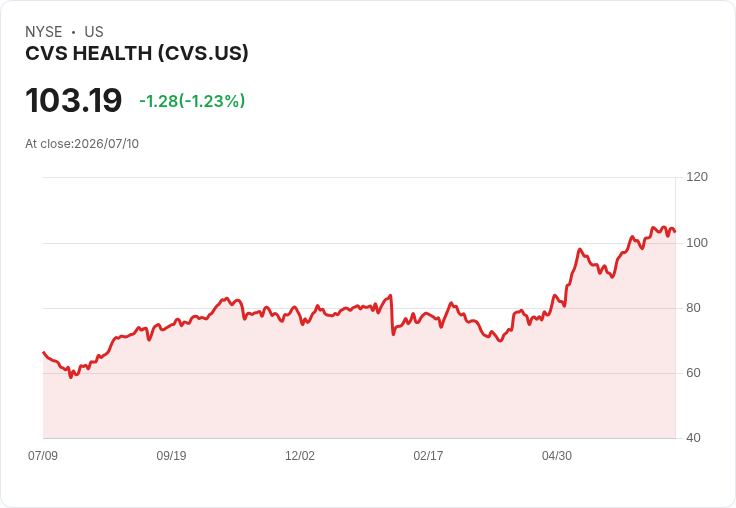Click the NYSE exchange label
The image size is (736, 508).
coord(44,32)
